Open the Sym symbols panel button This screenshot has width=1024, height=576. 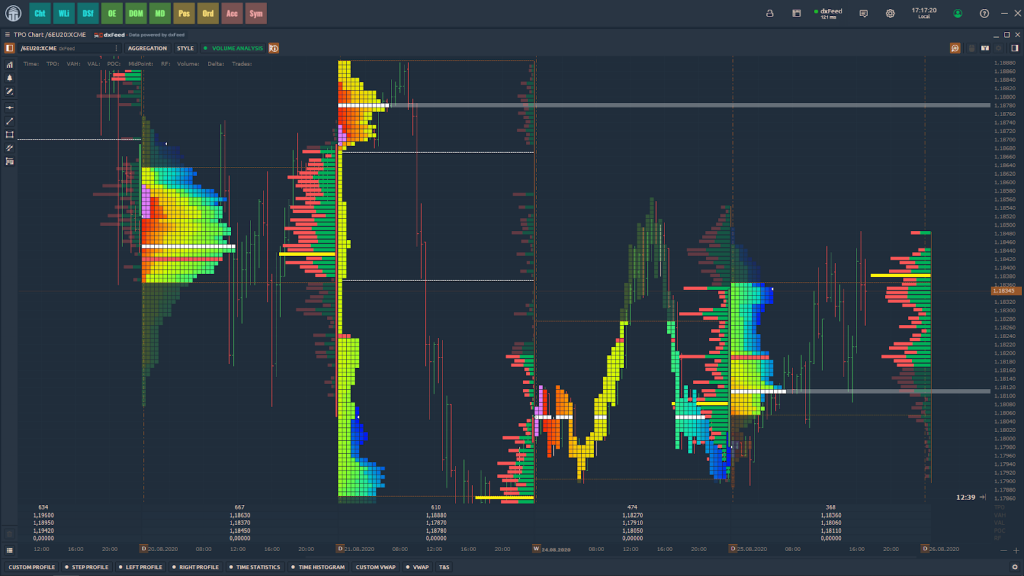coord(256,14)
